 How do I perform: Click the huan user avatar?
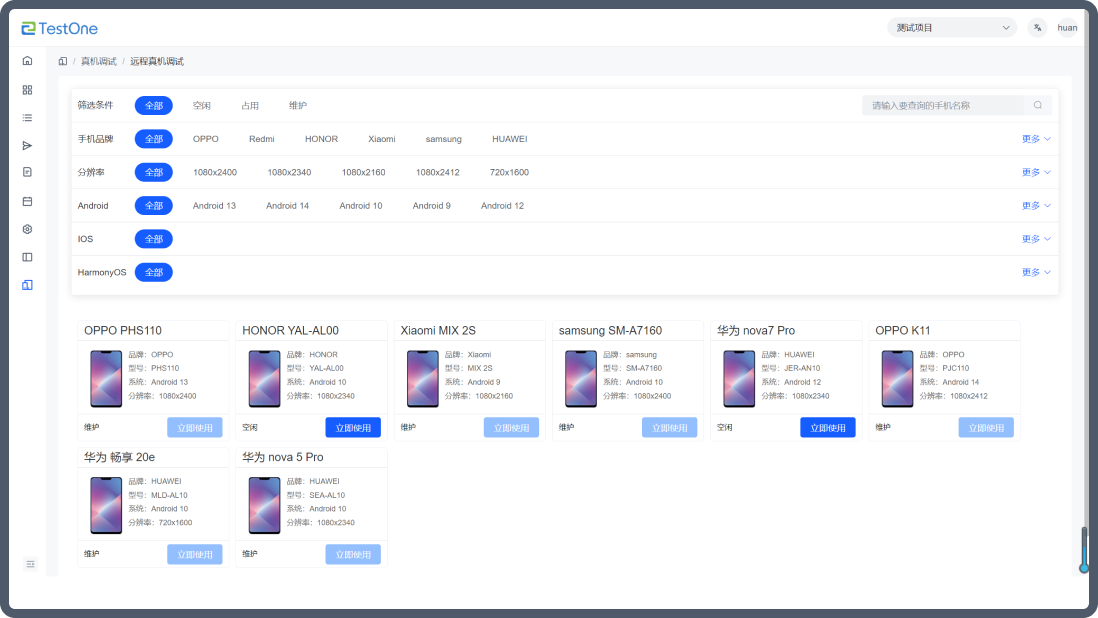click(x=1067, y=28)
